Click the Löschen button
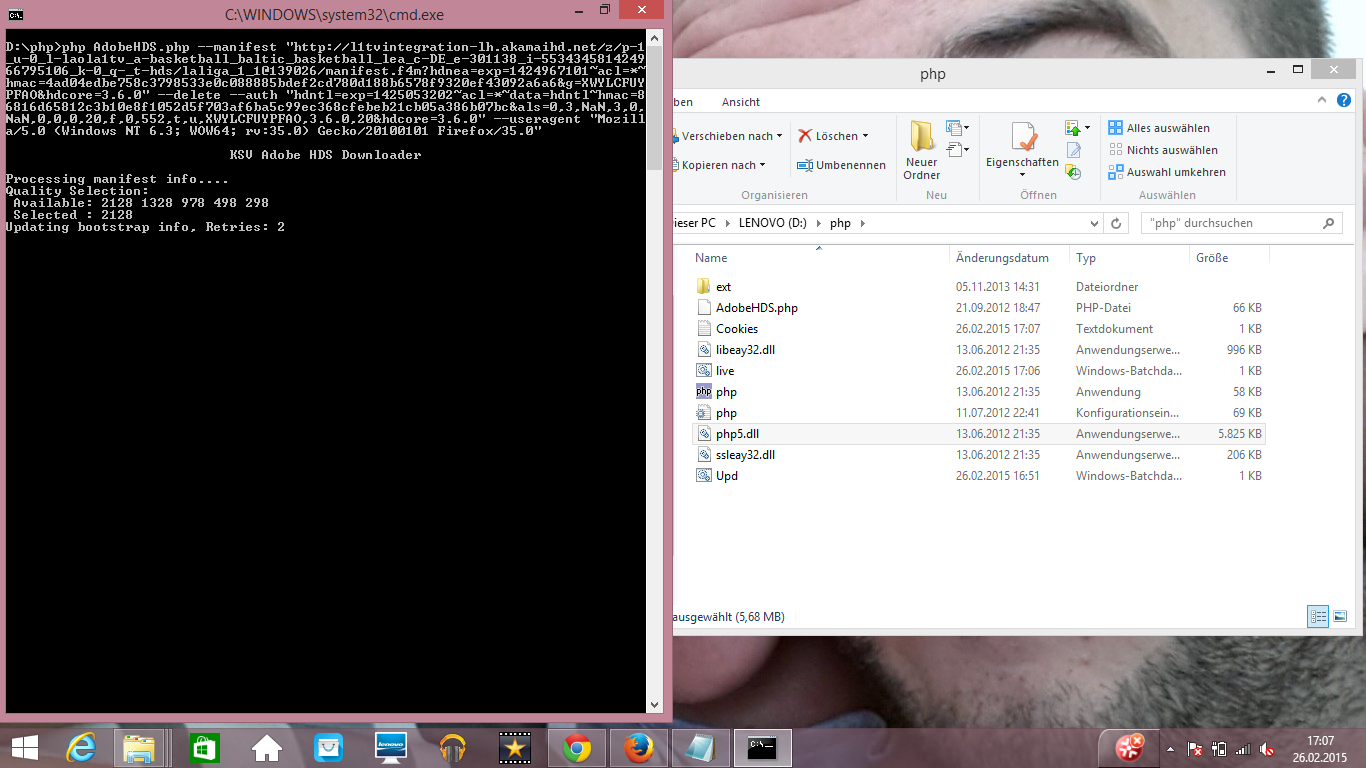 tap(827, 136)
